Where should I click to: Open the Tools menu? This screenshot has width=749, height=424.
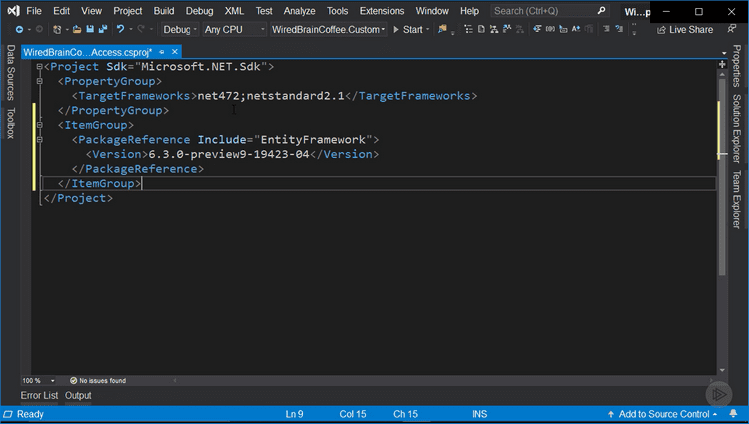coord(337,11)
